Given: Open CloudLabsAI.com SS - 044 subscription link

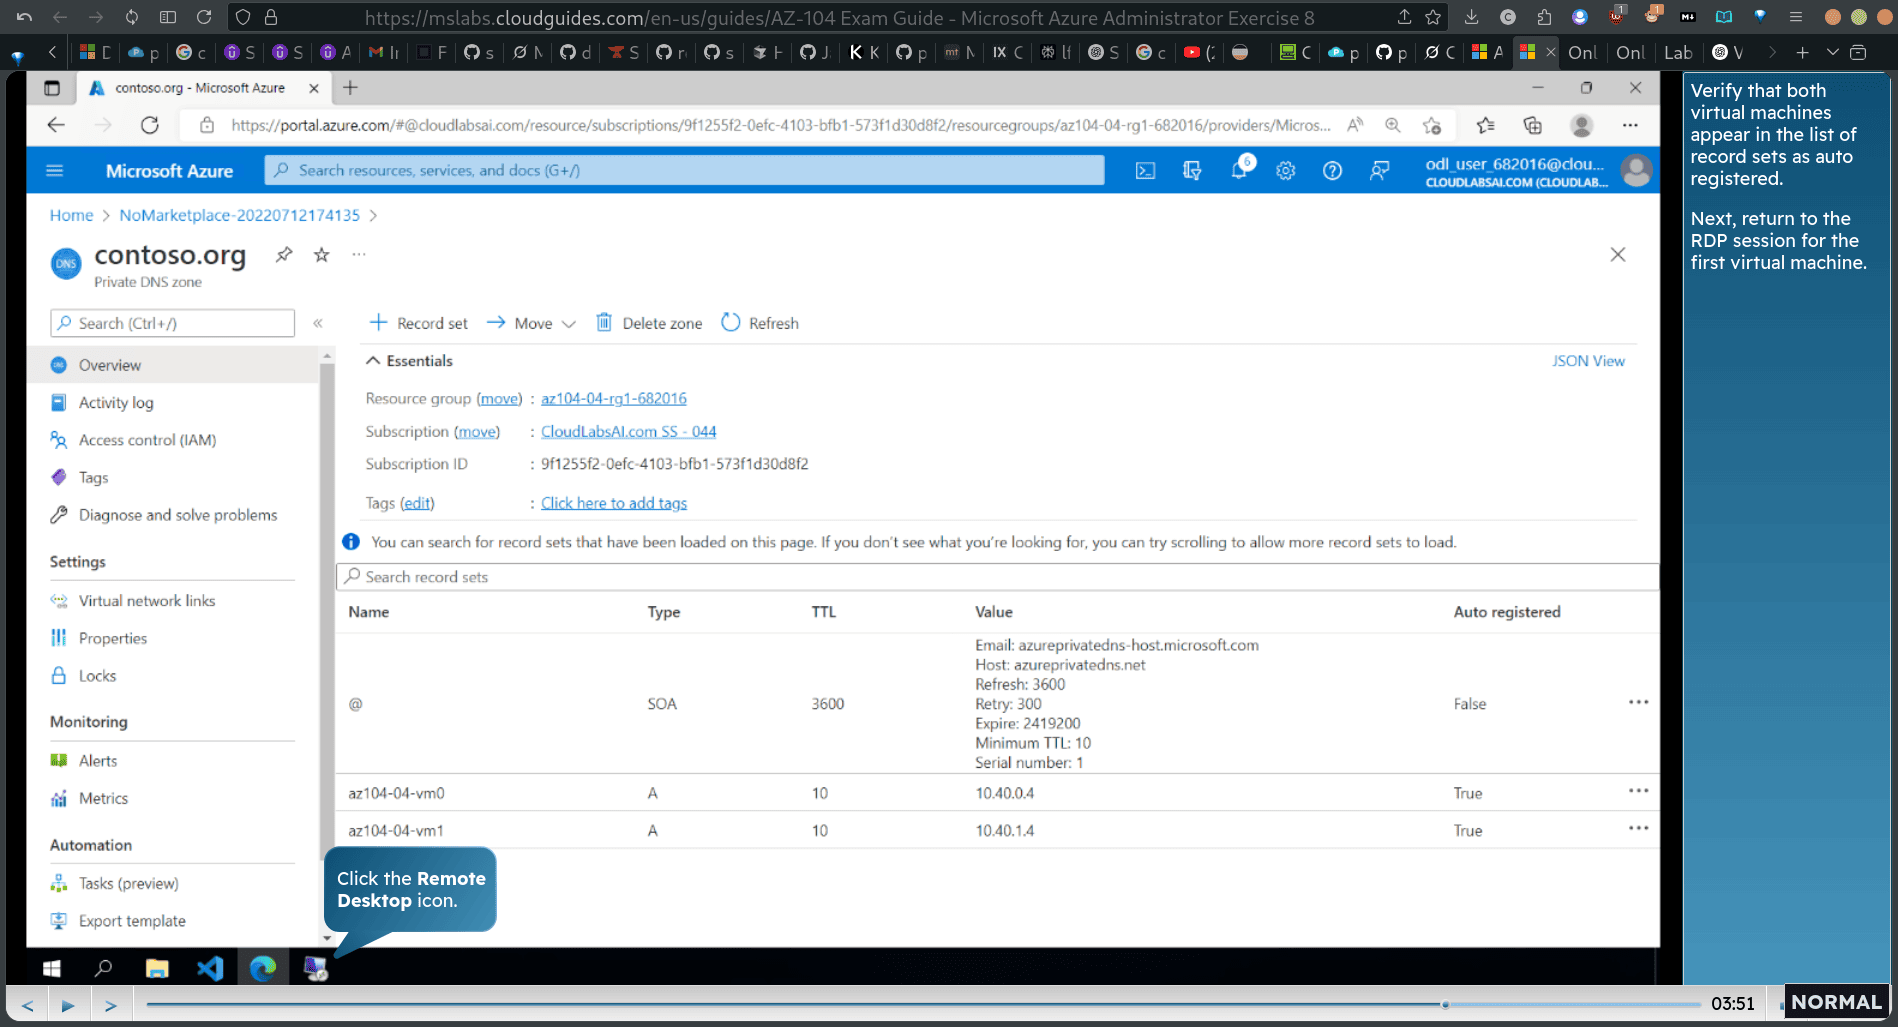Looking at the screenshot, I should pos(629,431).
